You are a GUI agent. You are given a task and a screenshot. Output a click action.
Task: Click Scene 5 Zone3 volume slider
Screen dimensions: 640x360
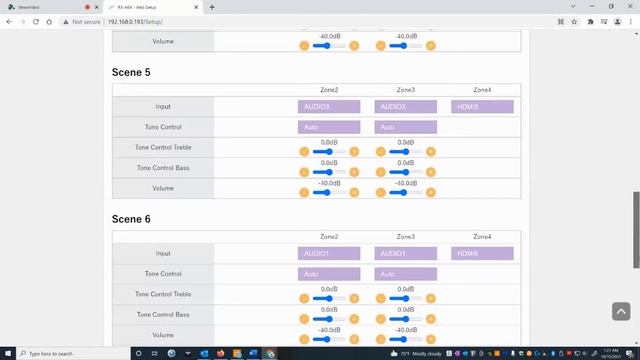[x=406, y=193]
